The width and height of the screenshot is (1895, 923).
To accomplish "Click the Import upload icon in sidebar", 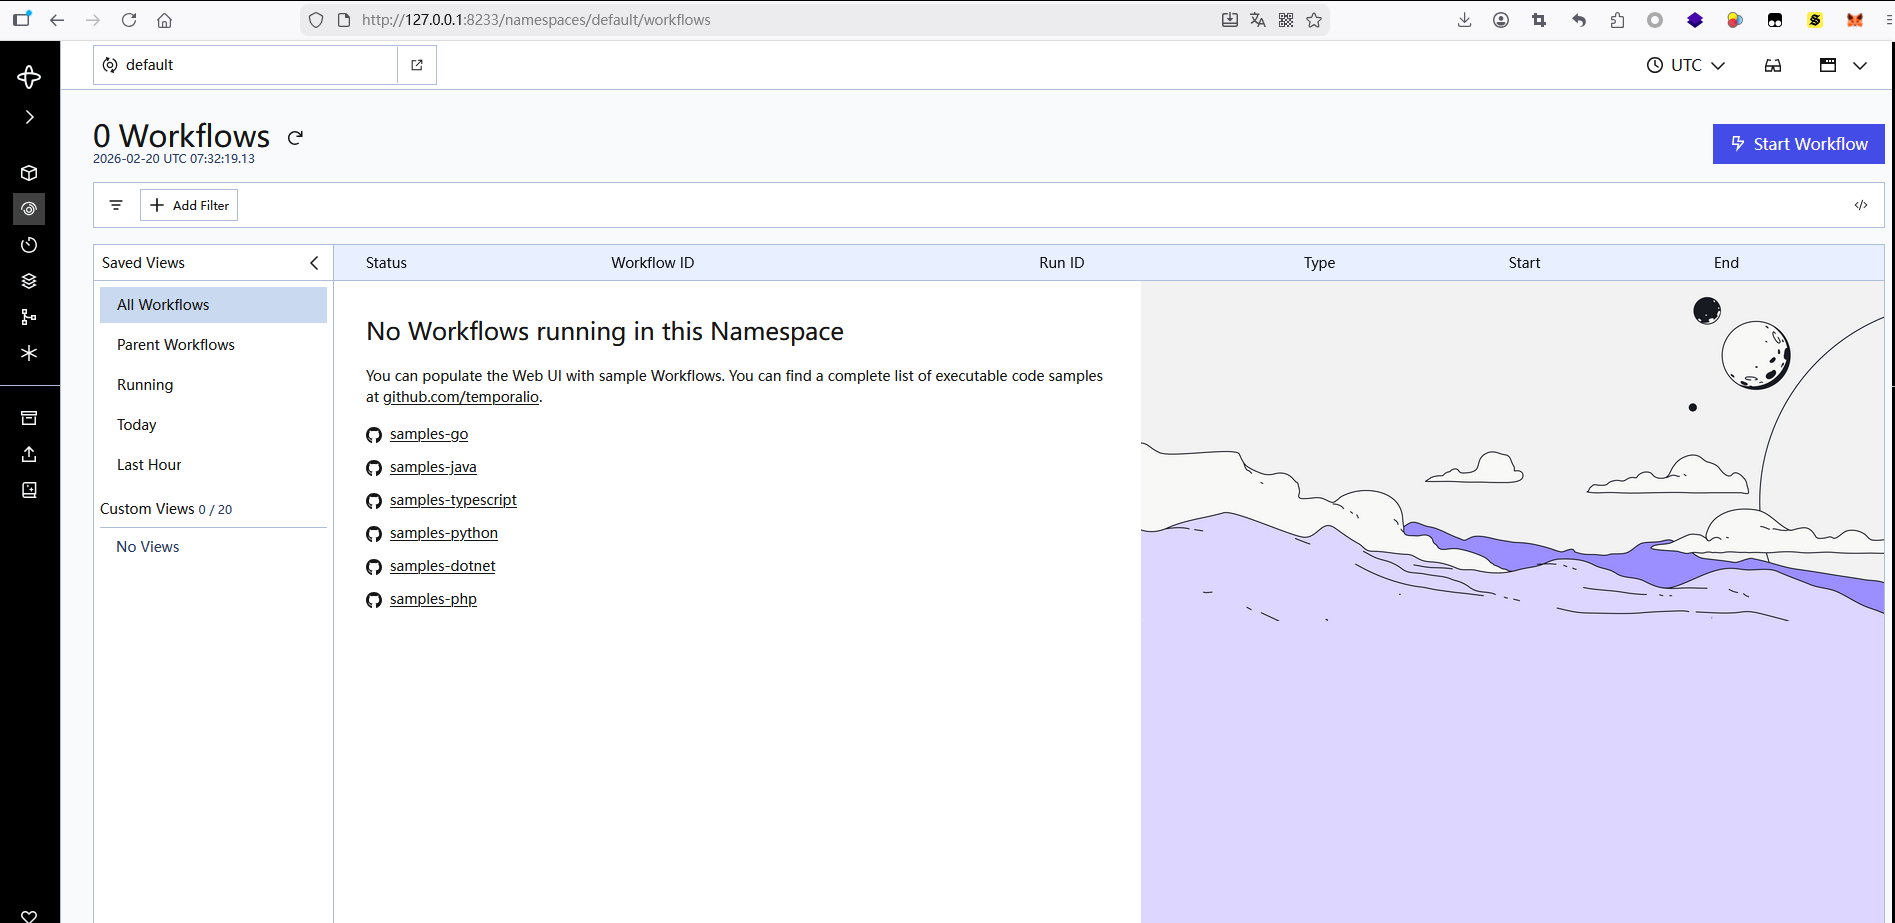I will 29,454.
